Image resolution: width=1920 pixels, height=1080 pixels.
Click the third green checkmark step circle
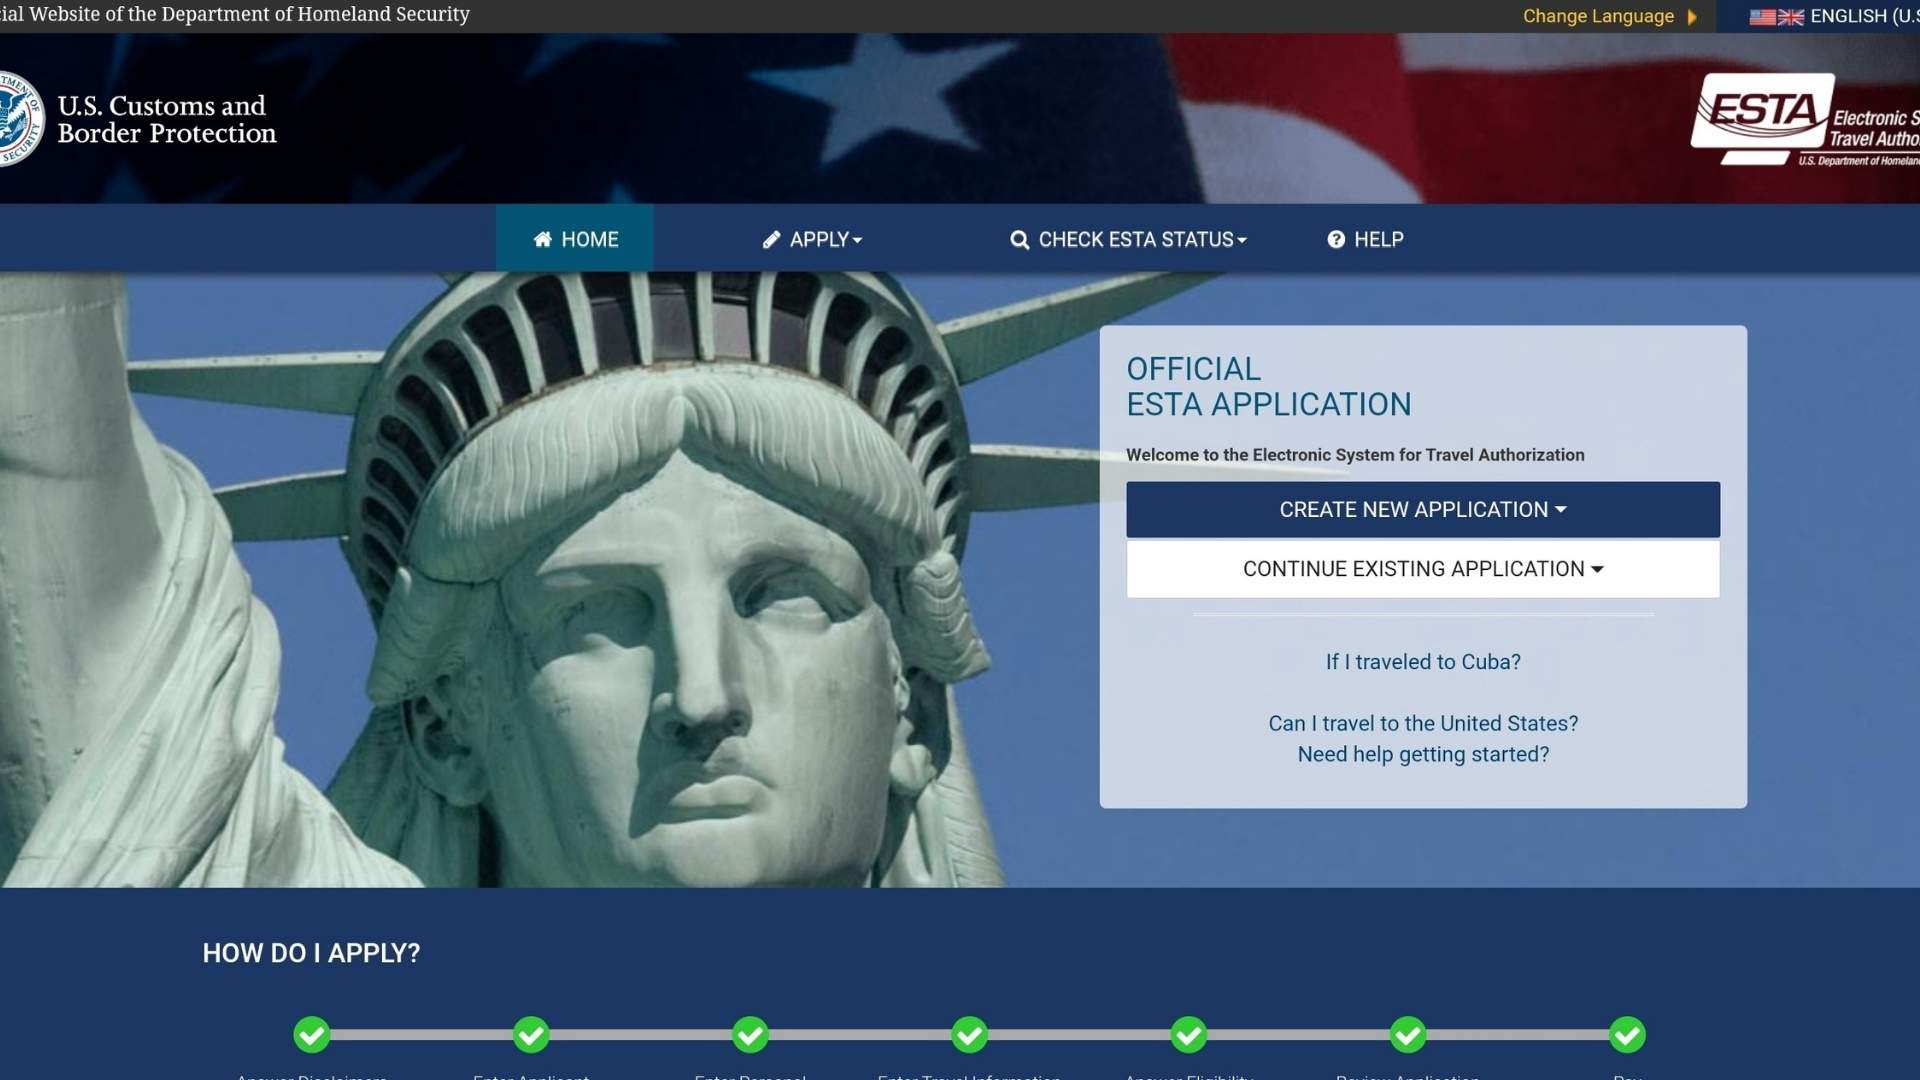tap(750, 1035)
